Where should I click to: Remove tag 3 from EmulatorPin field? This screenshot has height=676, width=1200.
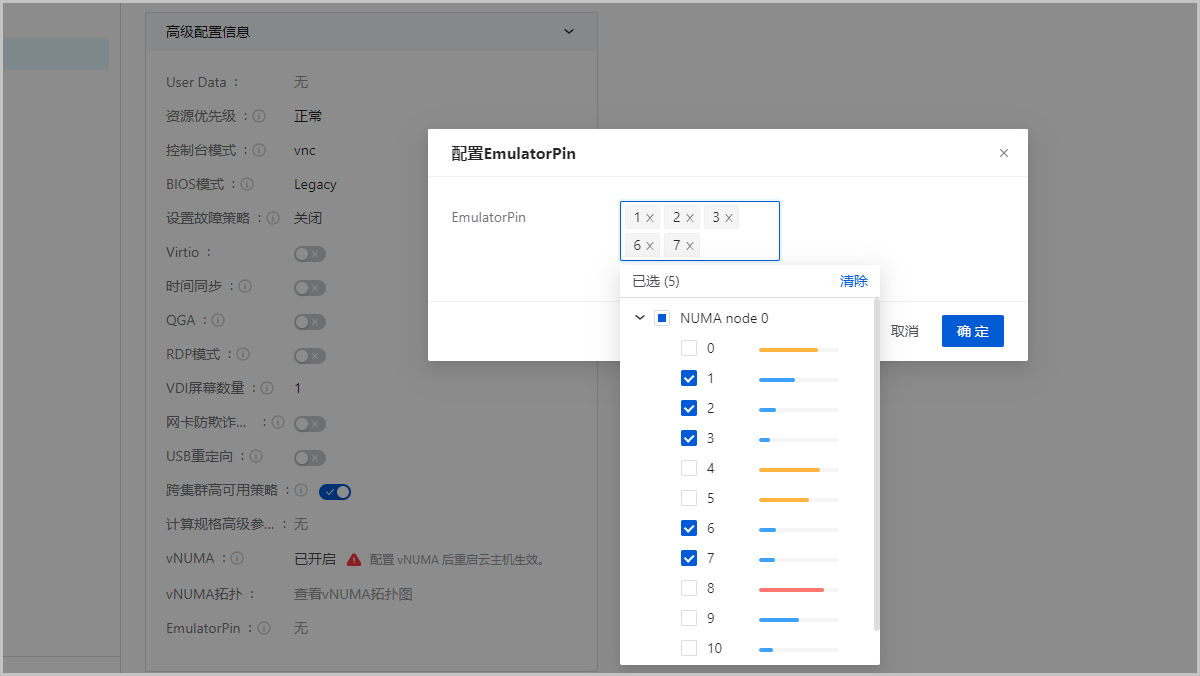pos(729,218)
